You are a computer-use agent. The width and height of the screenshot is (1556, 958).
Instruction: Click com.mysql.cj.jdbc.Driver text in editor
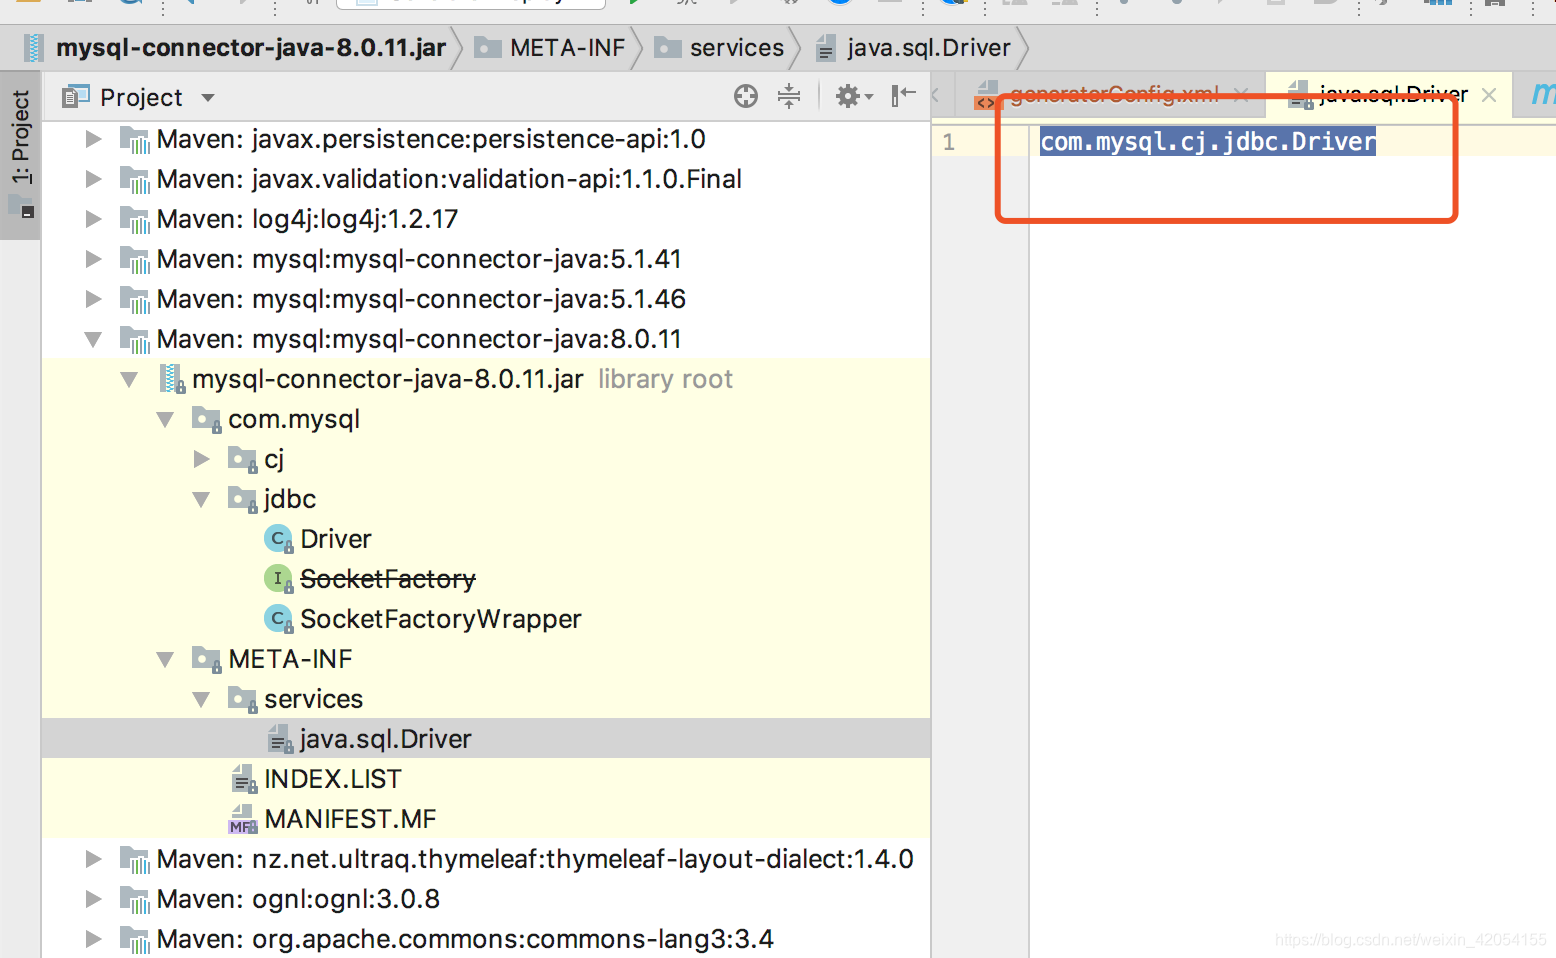pos(1208,141)
